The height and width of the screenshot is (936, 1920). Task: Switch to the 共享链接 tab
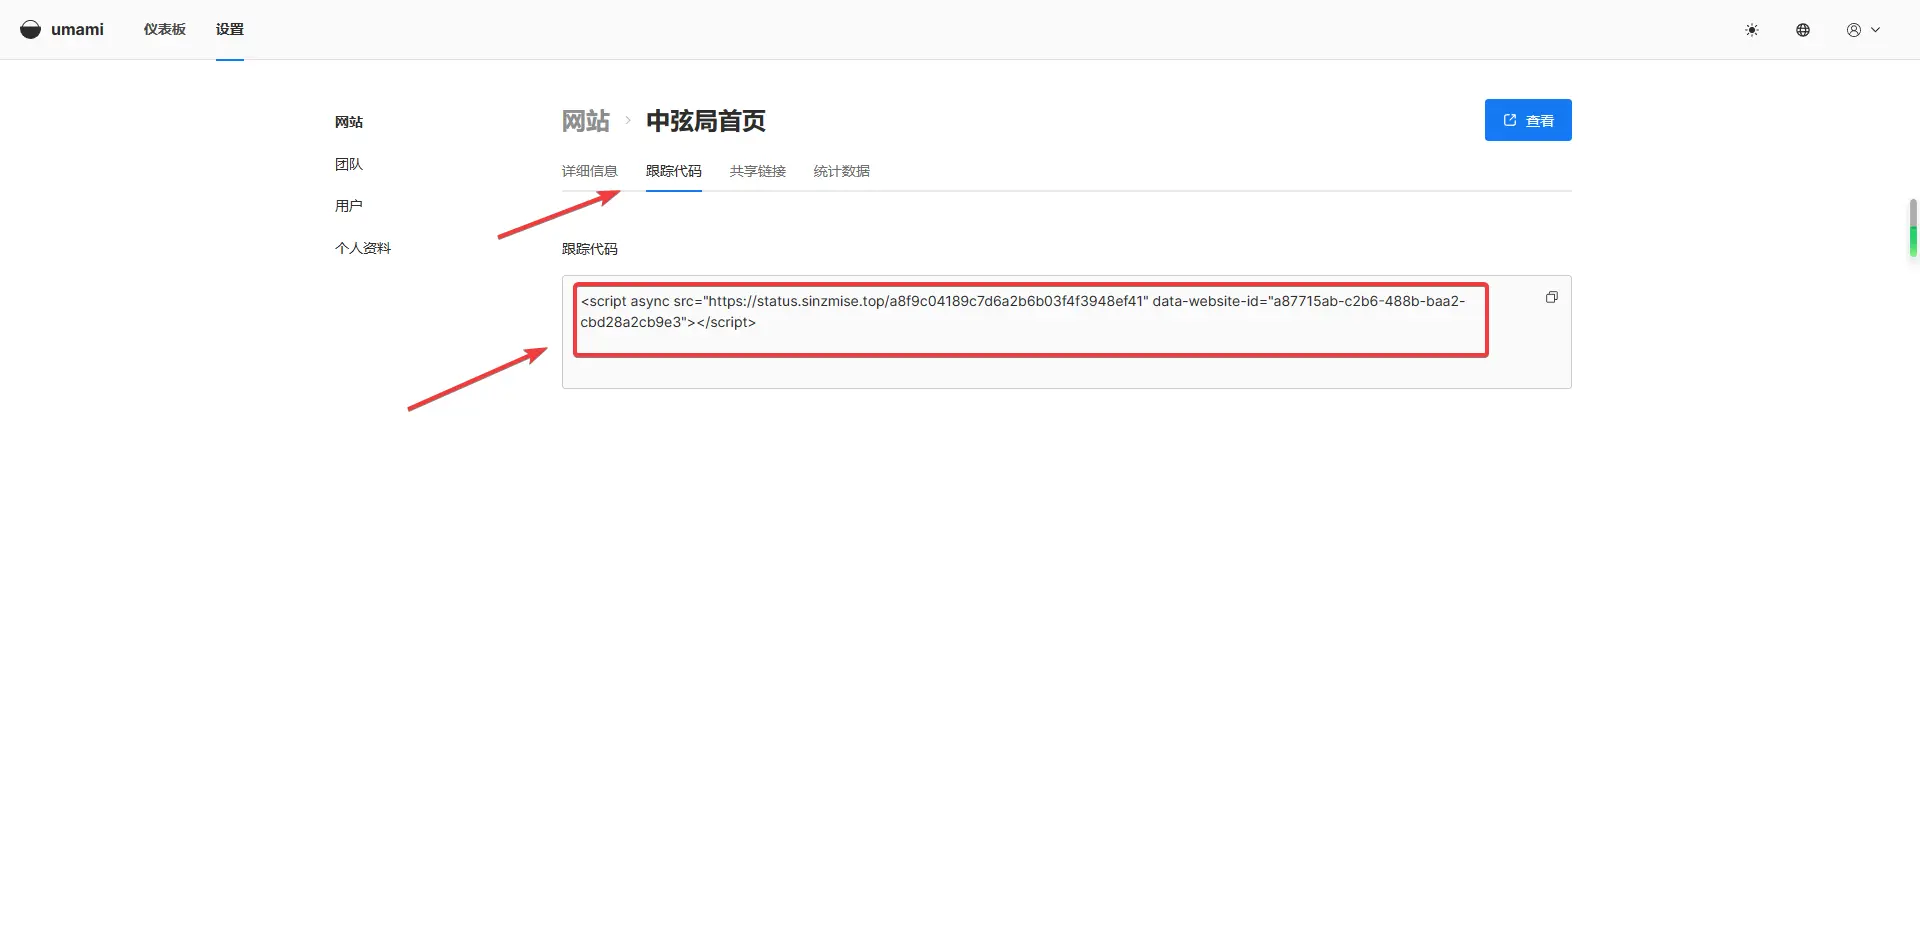[758, 171]
